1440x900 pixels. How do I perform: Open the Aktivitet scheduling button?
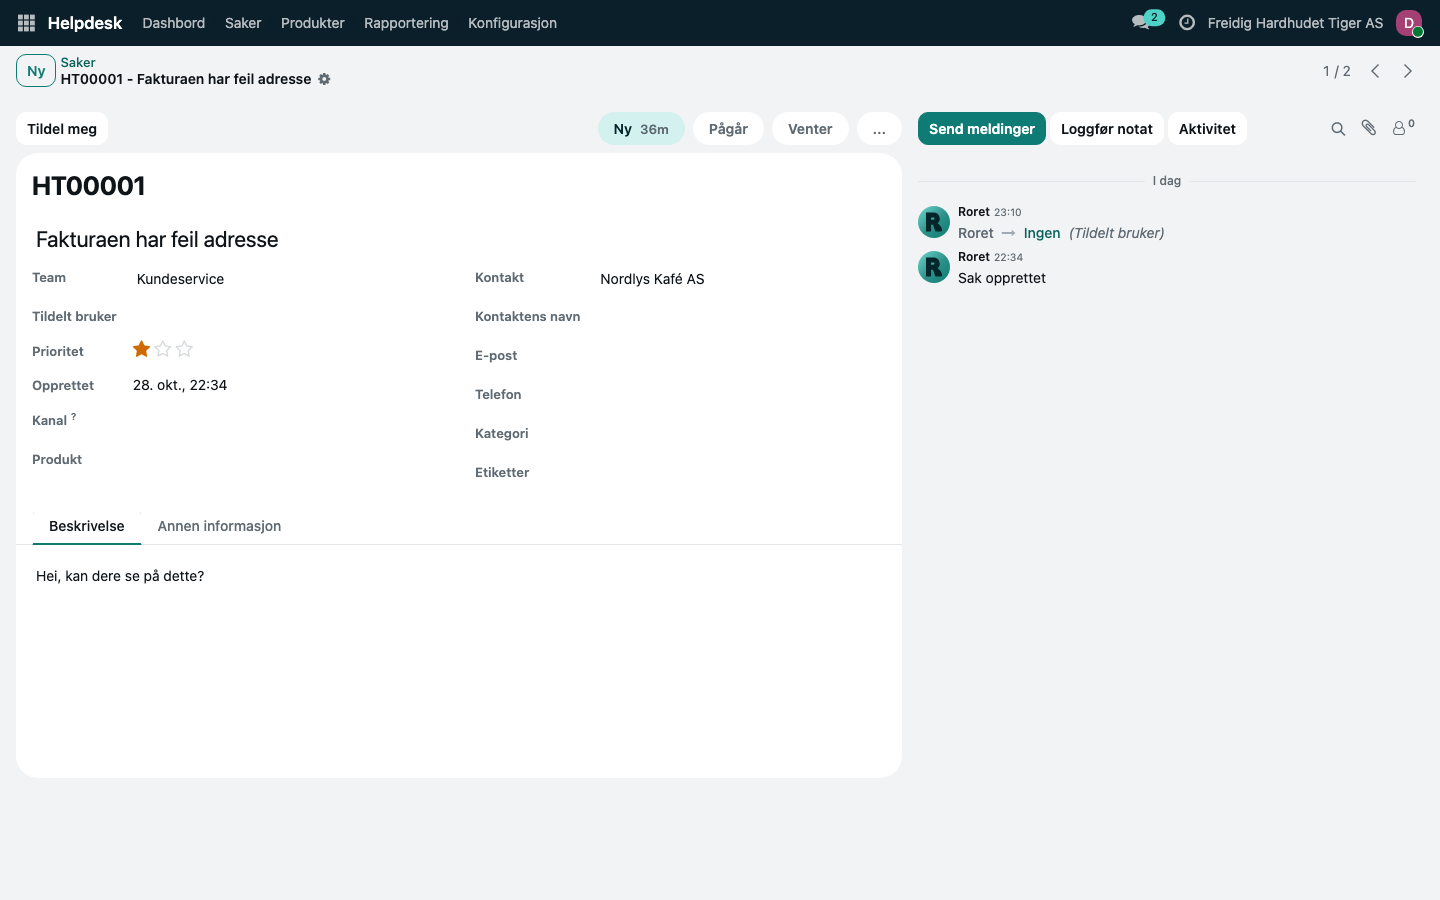pyautogui.click(x=1207, y=129)
